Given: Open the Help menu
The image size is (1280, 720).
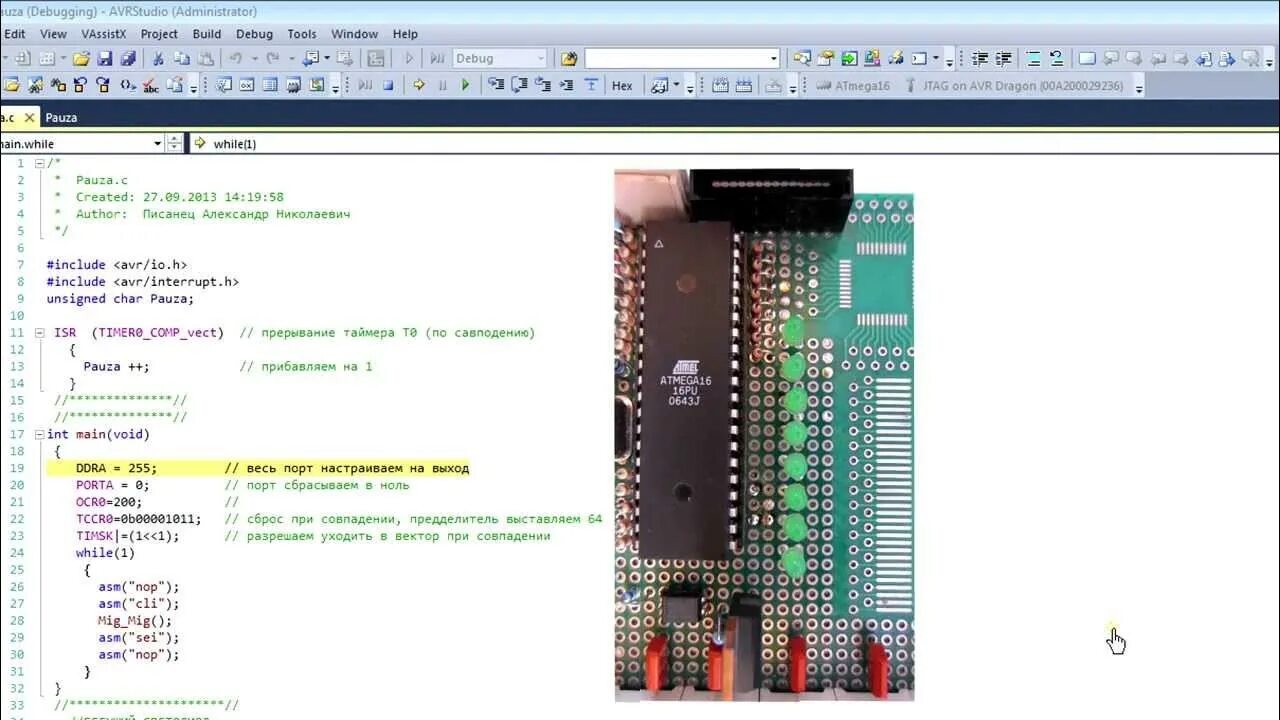Looking at the screenshot, I should pos(405,33).
